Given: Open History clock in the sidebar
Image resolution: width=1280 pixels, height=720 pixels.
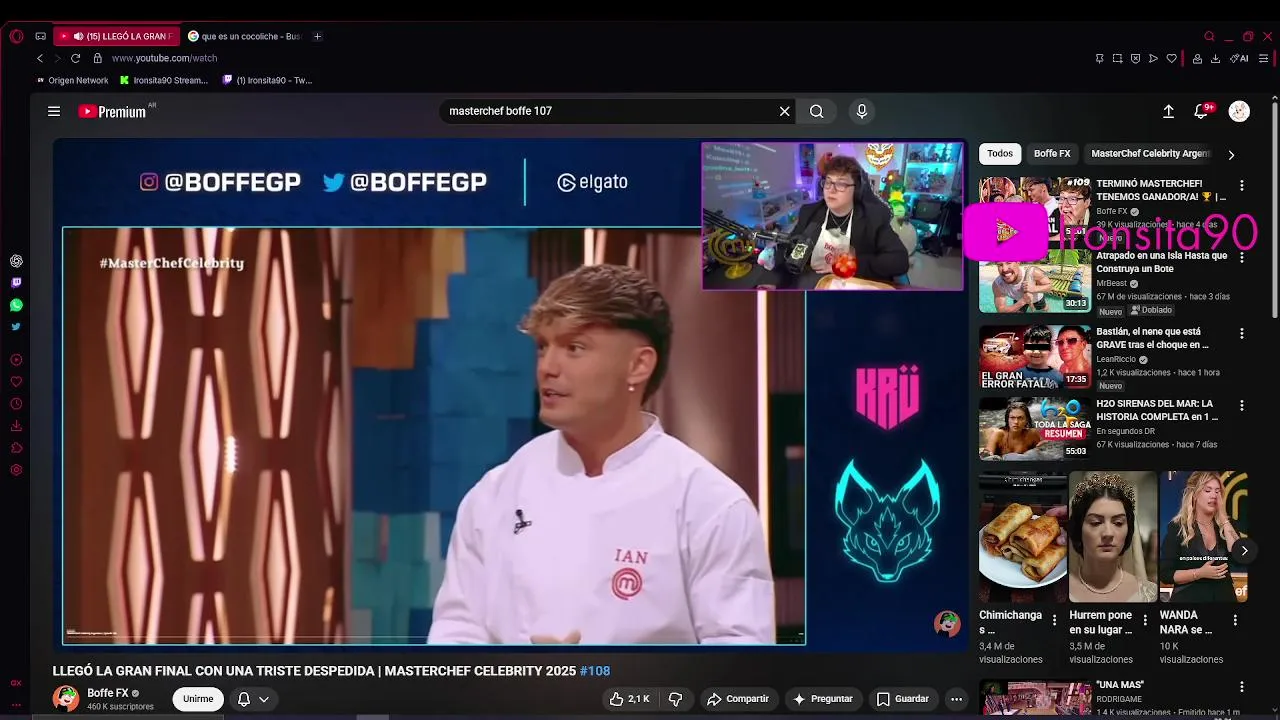Looking at the screenshot, I should click(x=16, y=404).
